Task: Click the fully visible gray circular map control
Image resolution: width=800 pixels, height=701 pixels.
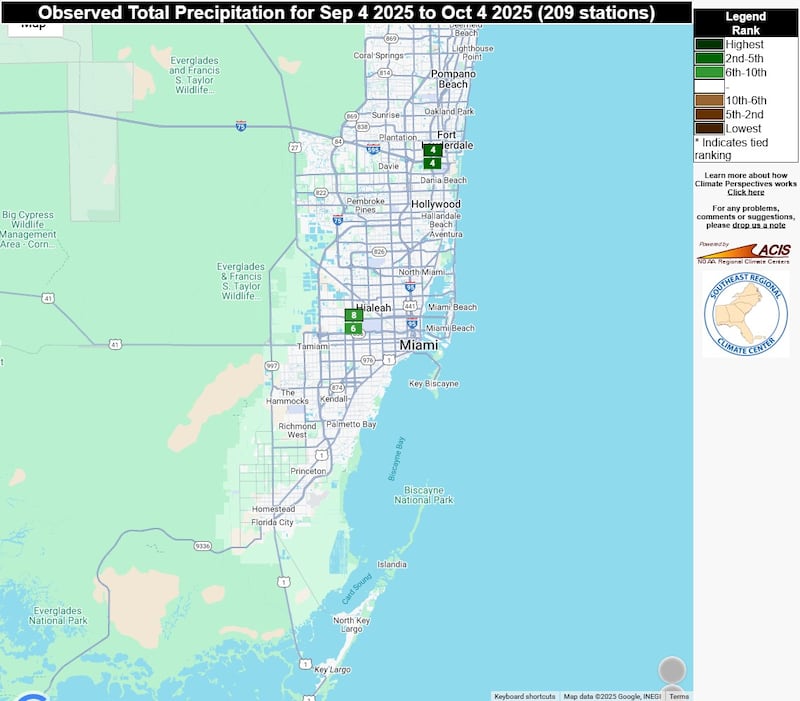Action: (672, 670)
